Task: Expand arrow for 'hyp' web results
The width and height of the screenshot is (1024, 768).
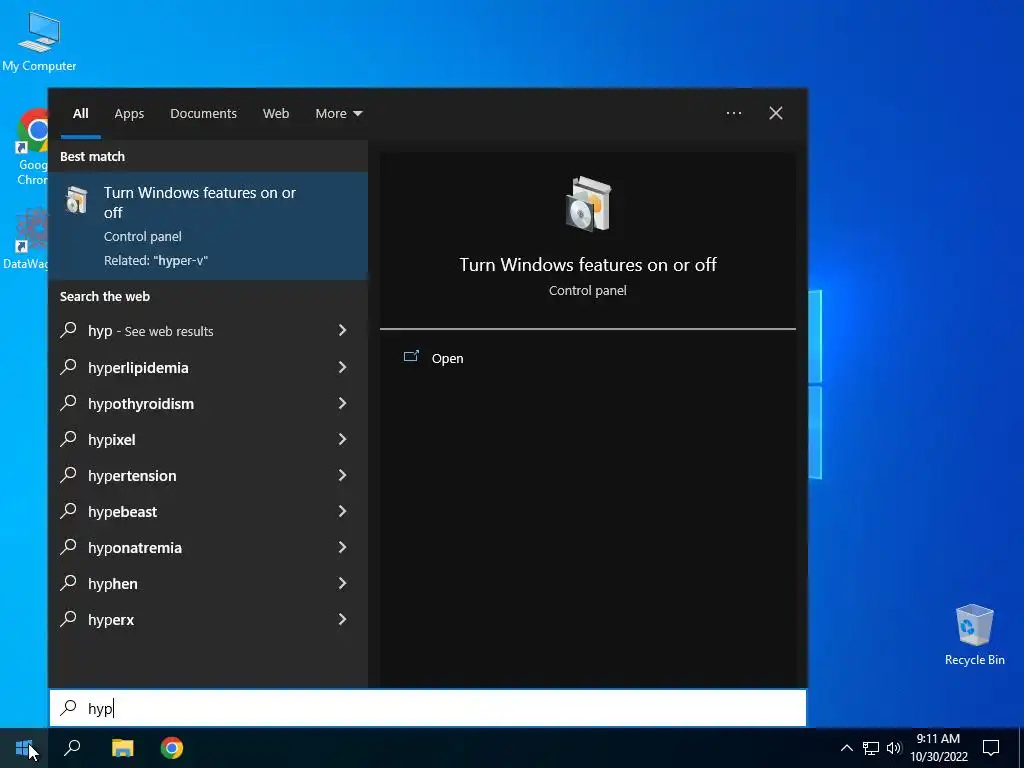Action: coord(342,330)
